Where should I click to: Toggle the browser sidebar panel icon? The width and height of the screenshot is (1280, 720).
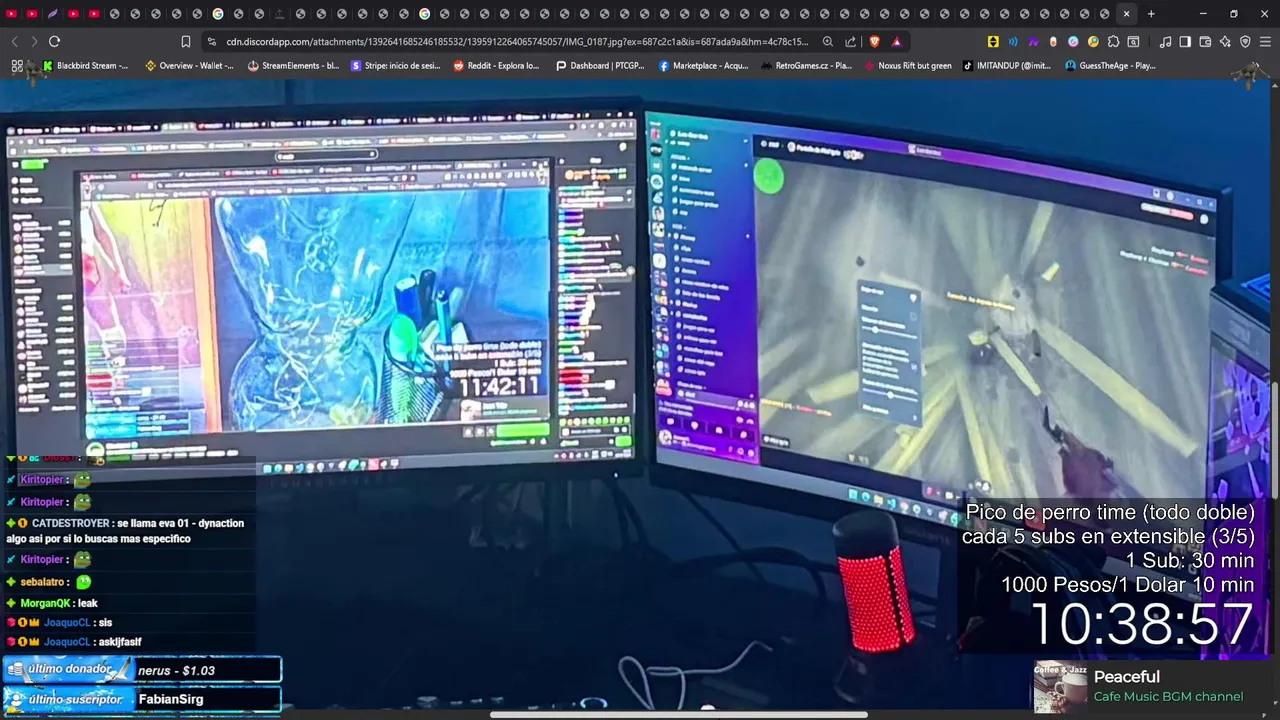[1185, 42]
